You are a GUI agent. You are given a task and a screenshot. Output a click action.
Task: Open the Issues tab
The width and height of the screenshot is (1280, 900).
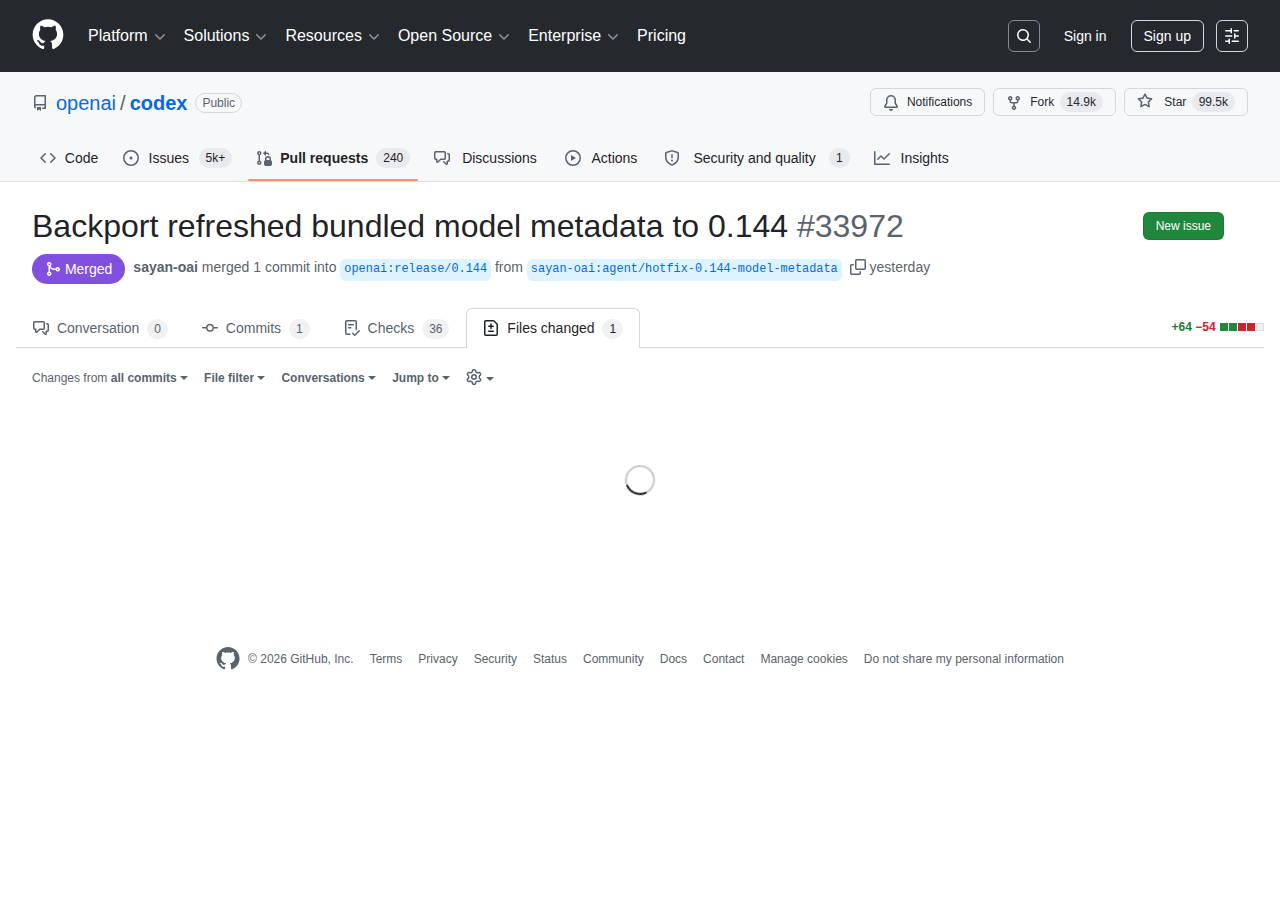(177, 158)
